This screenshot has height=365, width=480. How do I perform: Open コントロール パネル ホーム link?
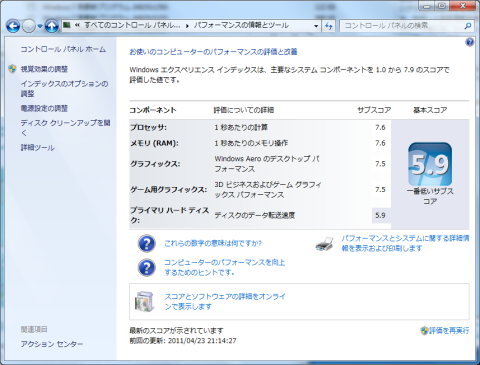(63, 49)
